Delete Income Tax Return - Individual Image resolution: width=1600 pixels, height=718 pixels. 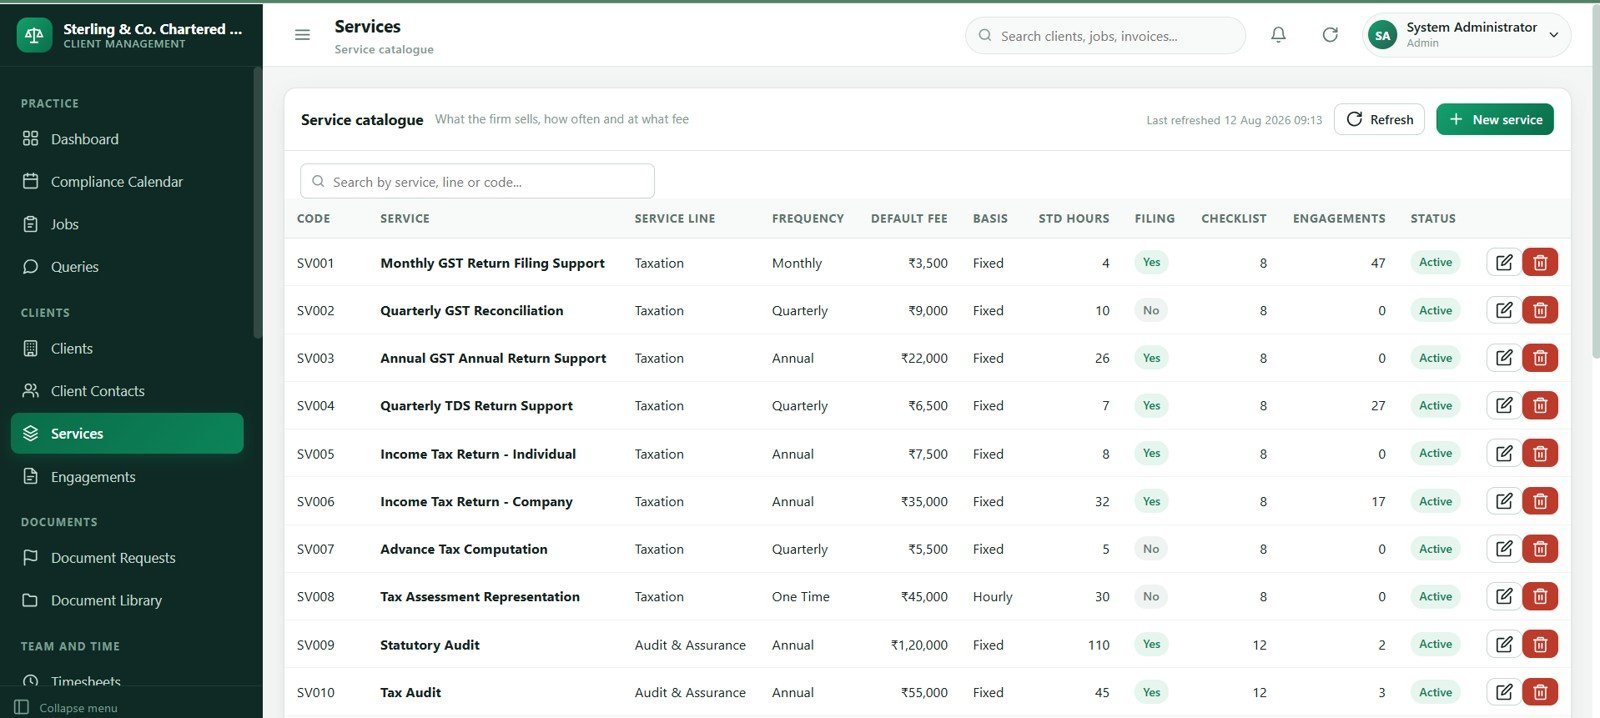(1540, 453)
